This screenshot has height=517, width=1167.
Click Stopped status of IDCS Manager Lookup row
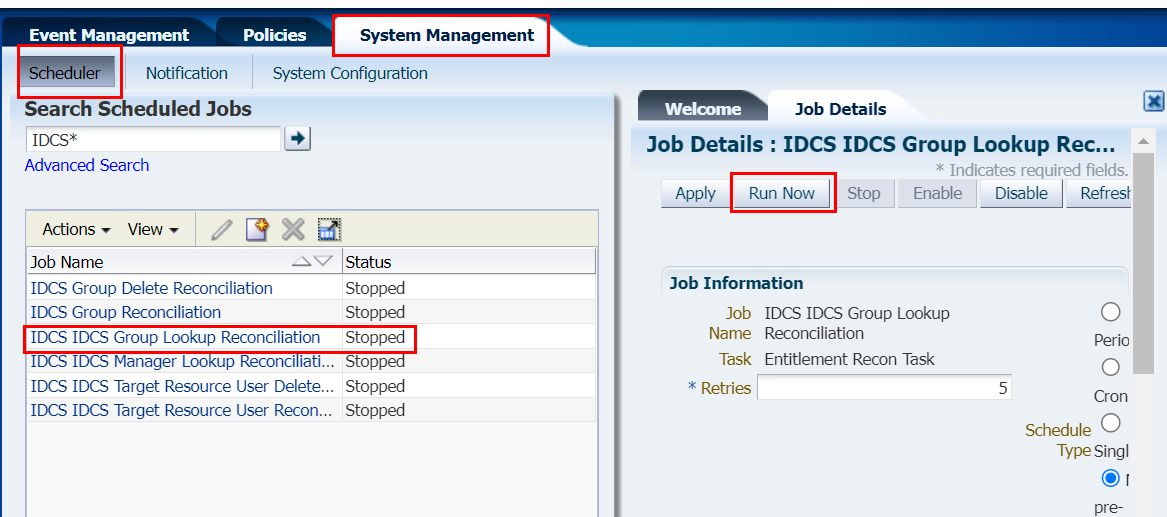tap(375, 362)
